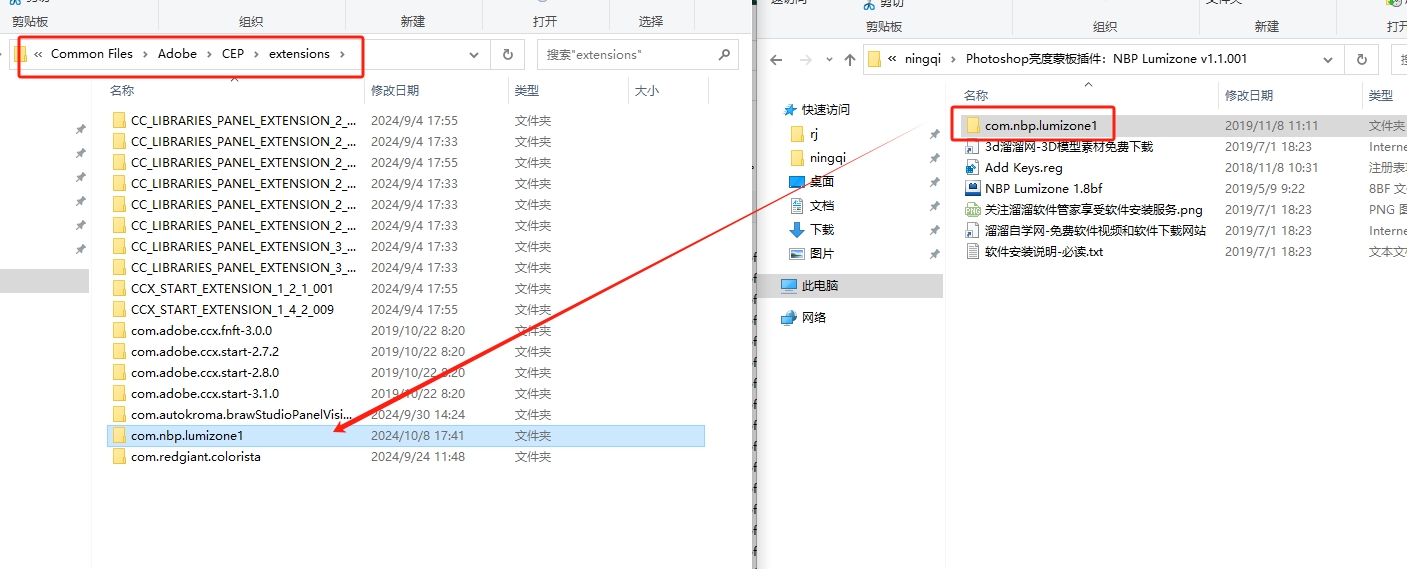Select folder icon of com.adobe.ccx.start-2.7.2
The height and width of the screenshot is (569, 1407).
(x=120, y=351)
